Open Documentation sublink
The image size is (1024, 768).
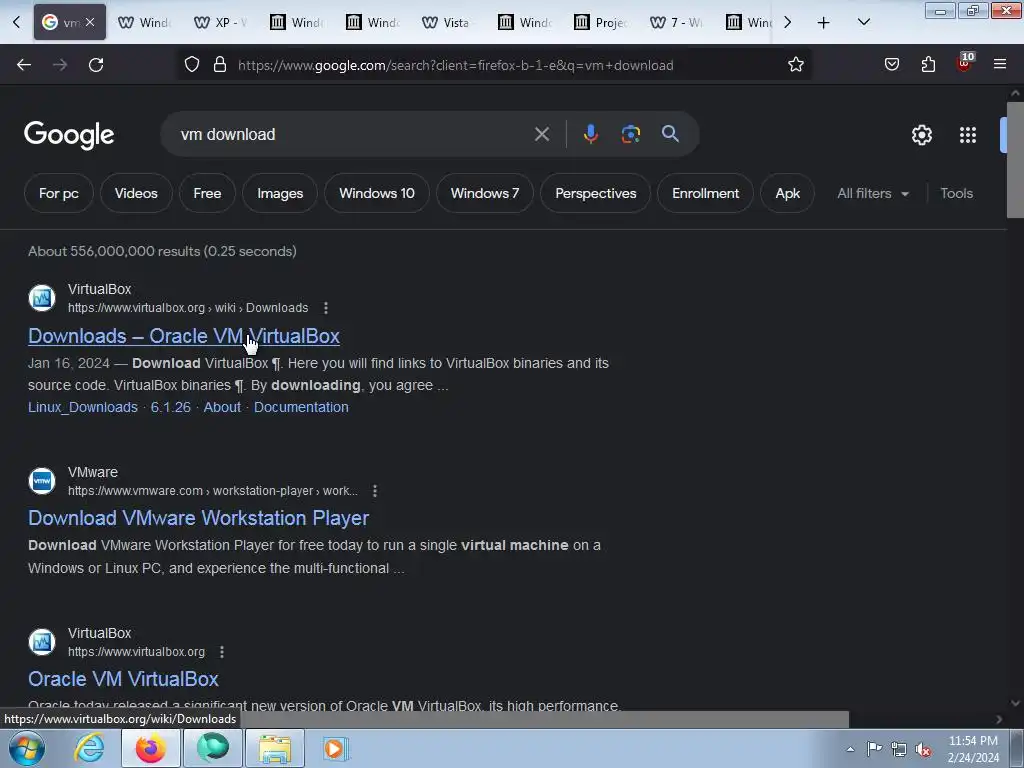click(x=301, y=407)
